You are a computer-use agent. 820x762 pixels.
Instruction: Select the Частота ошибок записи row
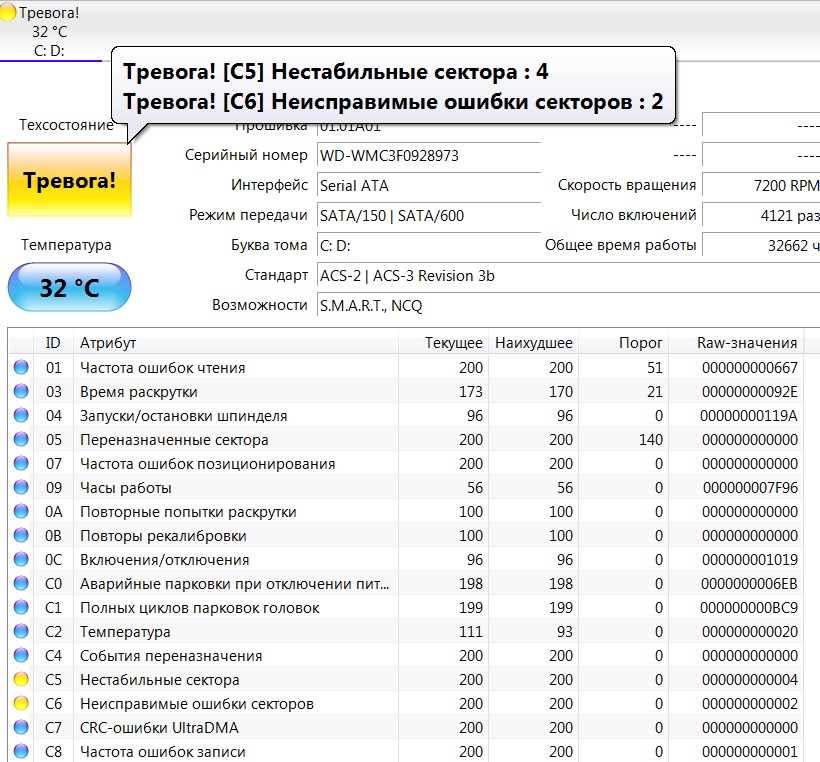(x=162, y=752)
